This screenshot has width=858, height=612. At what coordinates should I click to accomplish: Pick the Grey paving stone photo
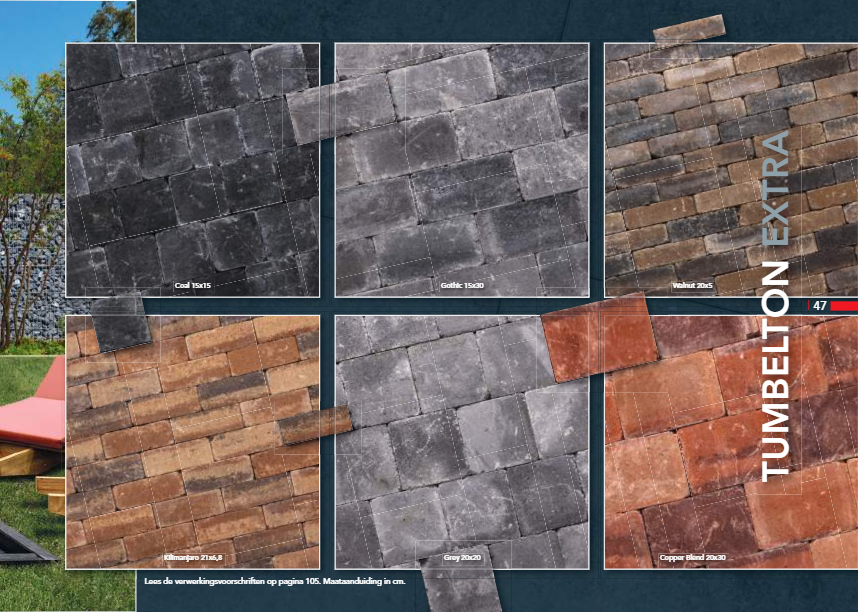[x=462, y=442]
